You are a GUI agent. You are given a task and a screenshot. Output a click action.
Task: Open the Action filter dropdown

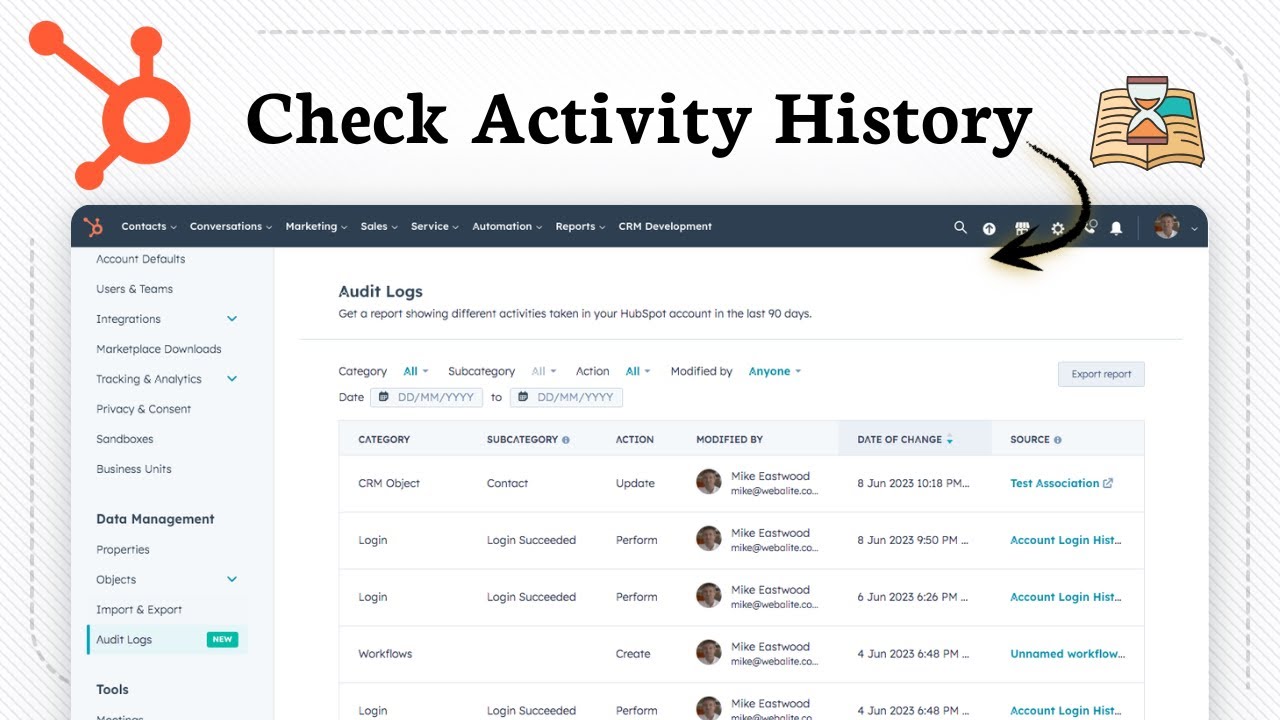tap(638, 371)
